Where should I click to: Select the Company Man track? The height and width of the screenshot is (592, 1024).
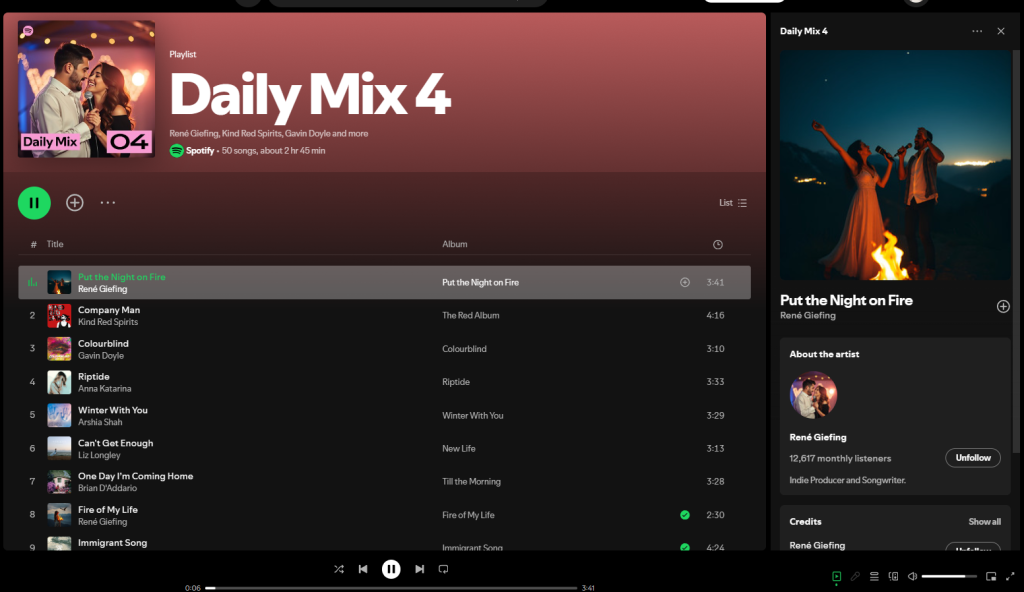pyautogui.click(x=384, y=316)
